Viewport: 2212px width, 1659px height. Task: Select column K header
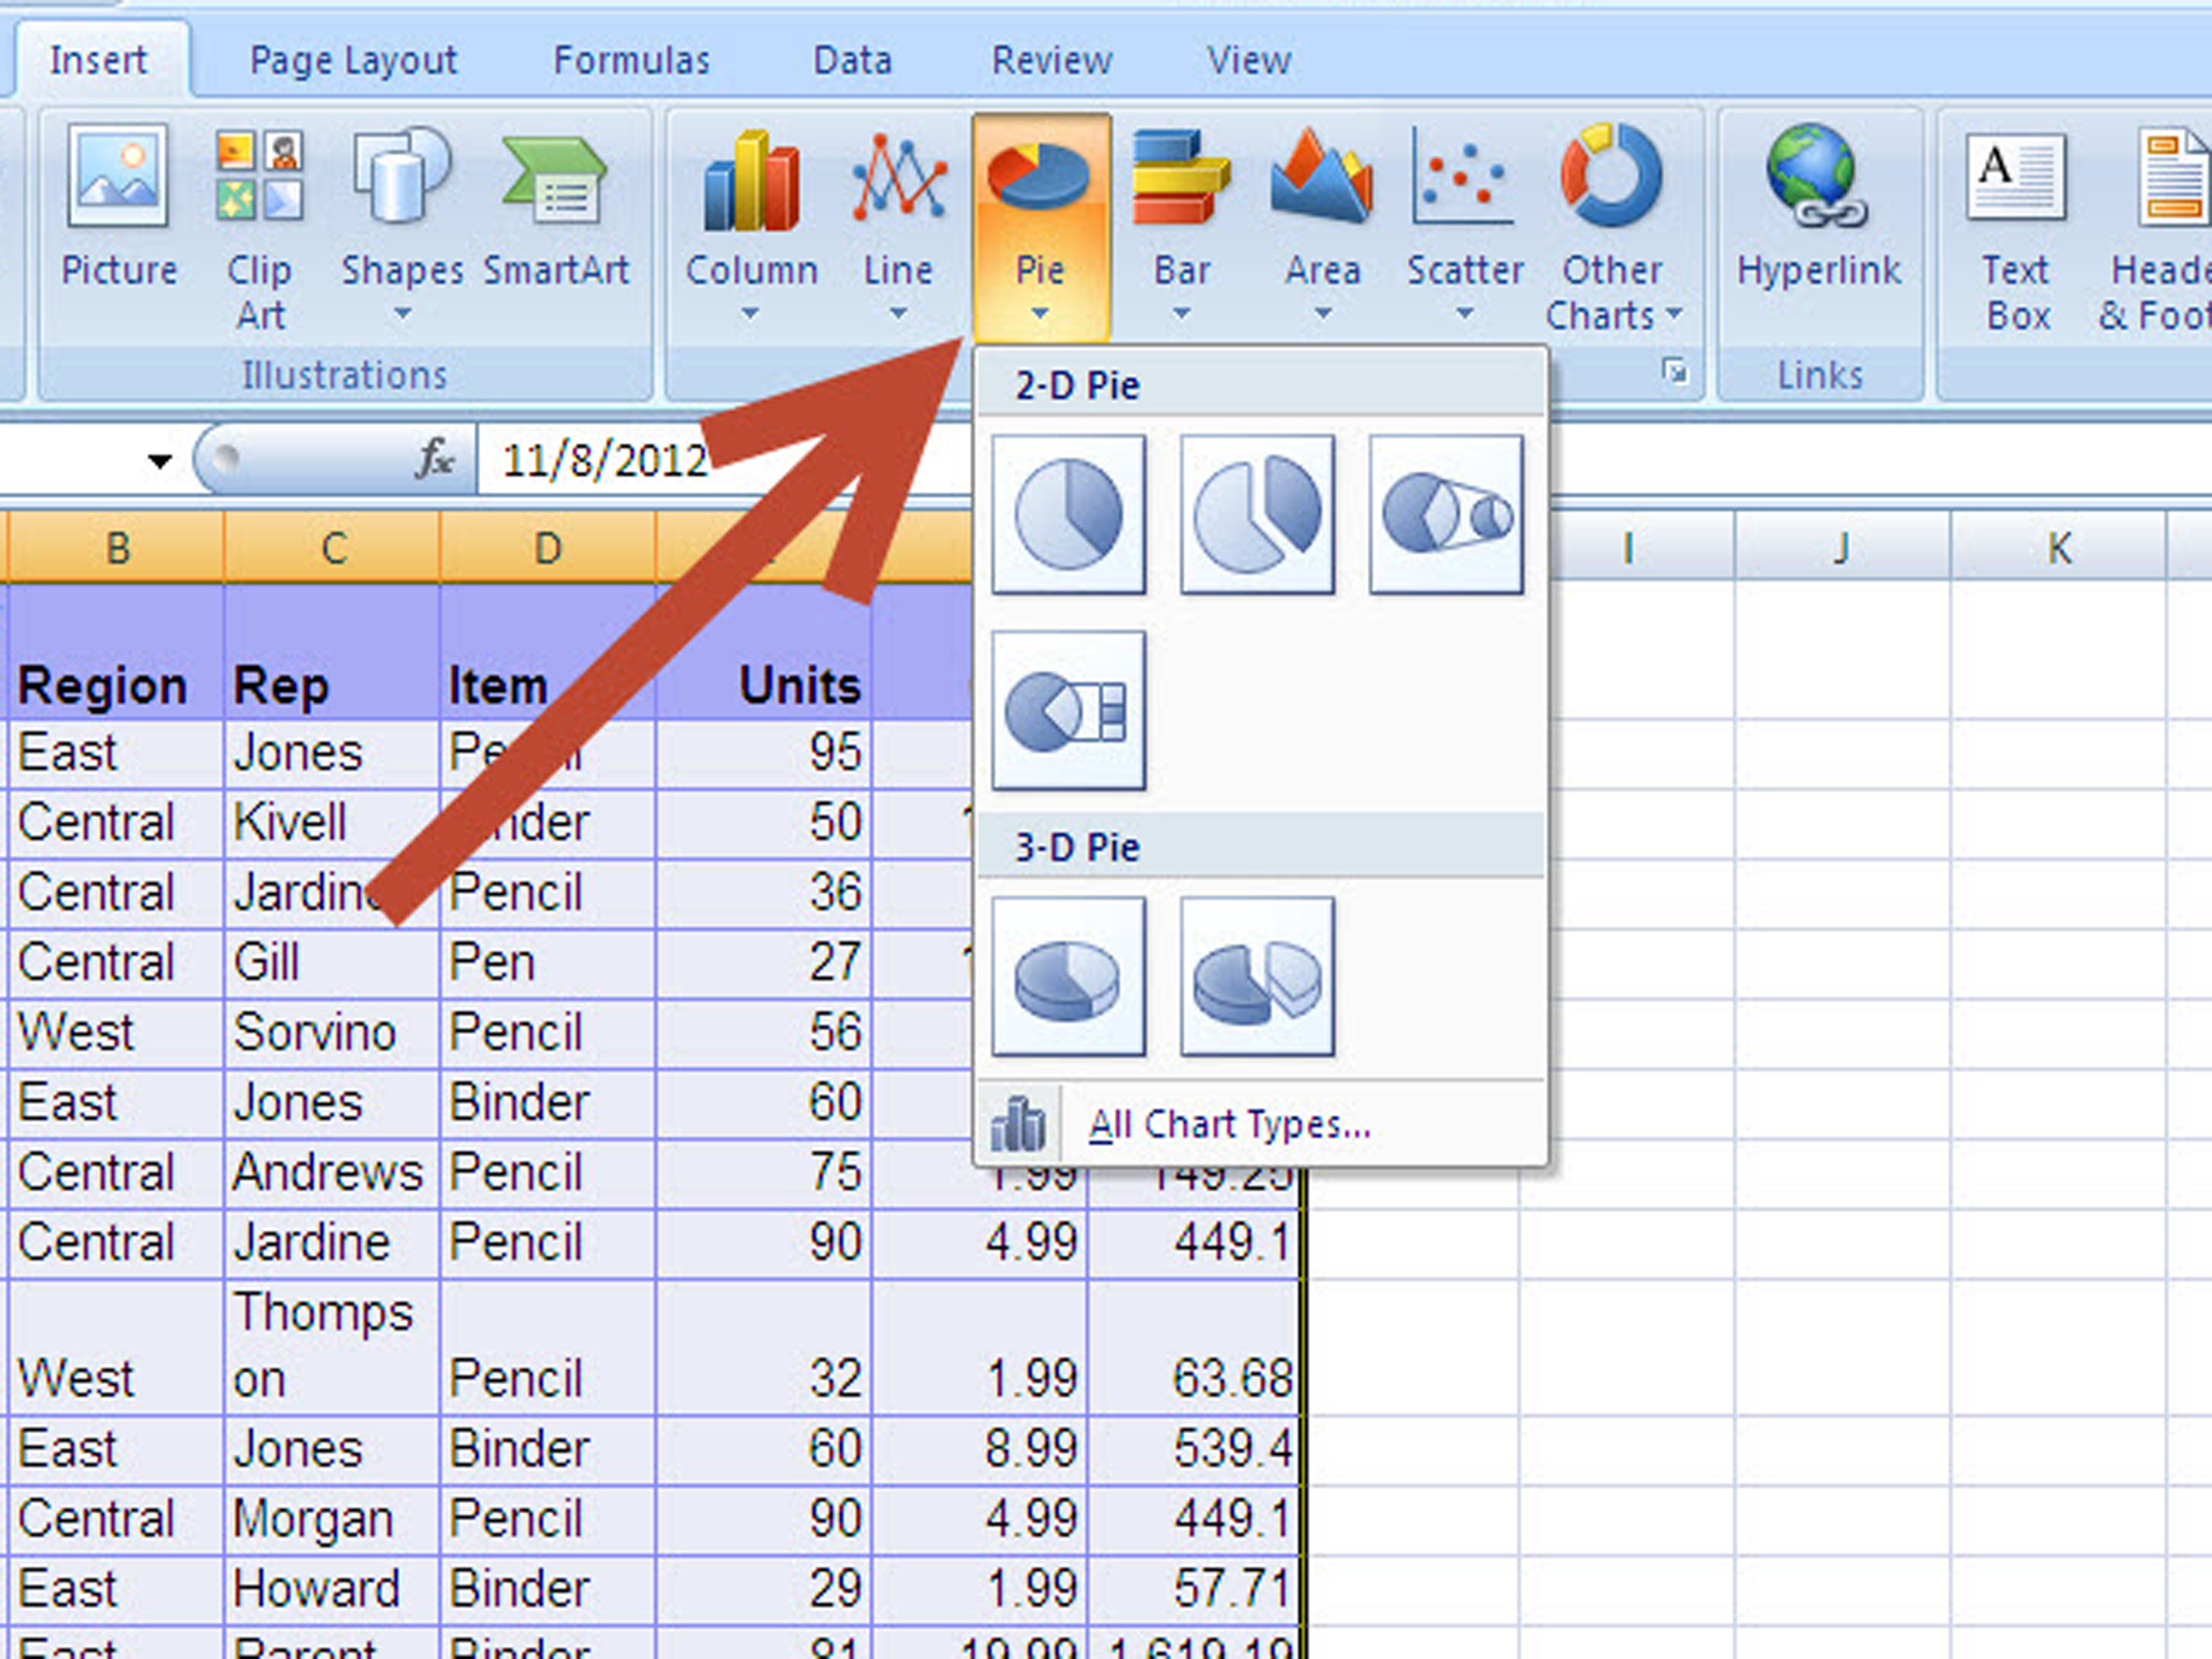tap(2058, 548)
